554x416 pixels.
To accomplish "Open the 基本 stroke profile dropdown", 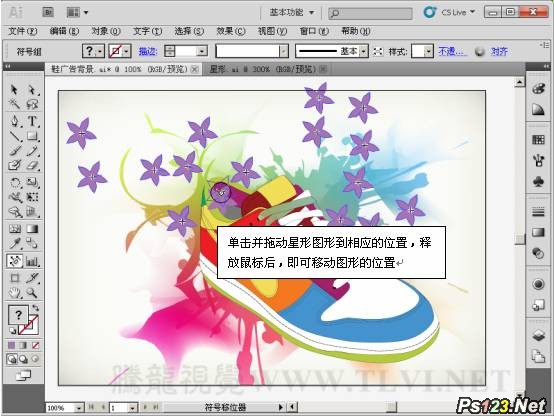I will [364, 52].
